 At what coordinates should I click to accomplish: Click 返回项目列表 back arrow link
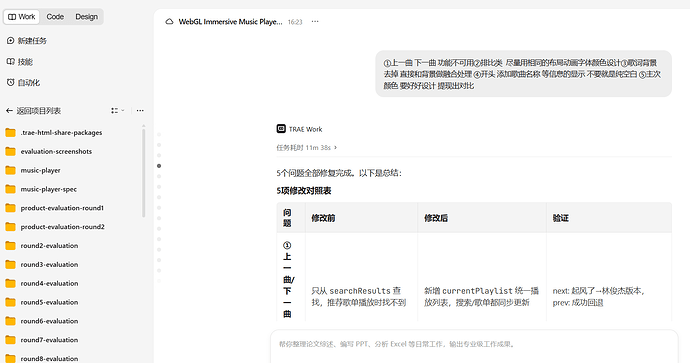coord(33,111)
